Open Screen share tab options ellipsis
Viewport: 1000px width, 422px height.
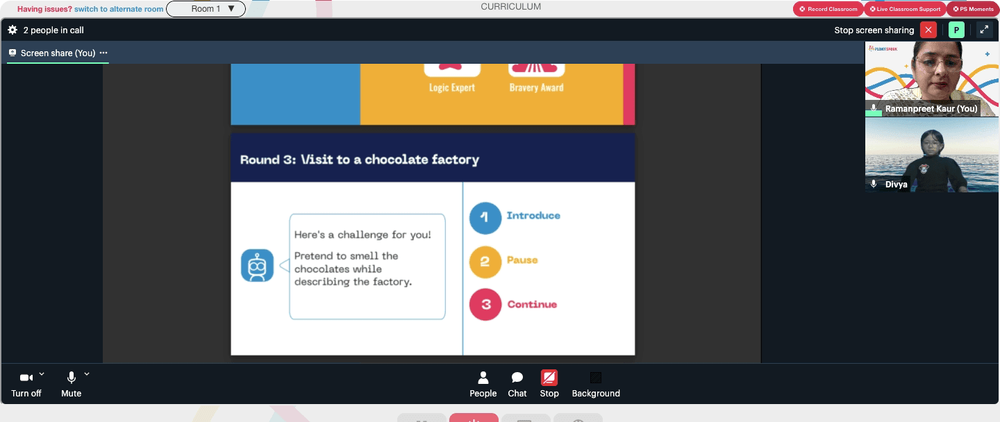click(103, 53)
